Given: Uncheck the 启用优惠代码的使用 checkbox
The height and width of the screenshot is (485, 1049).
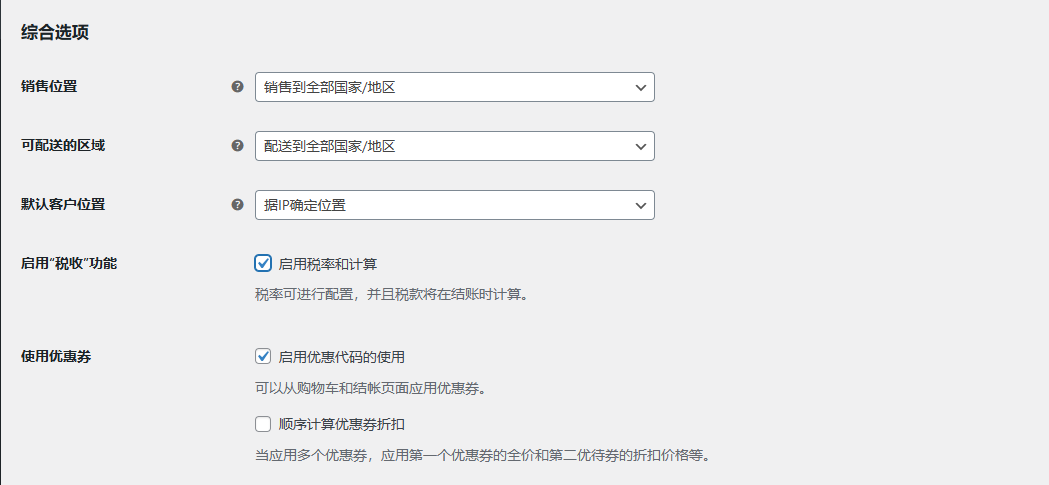Looking at the screenshot, I should 263,356.
